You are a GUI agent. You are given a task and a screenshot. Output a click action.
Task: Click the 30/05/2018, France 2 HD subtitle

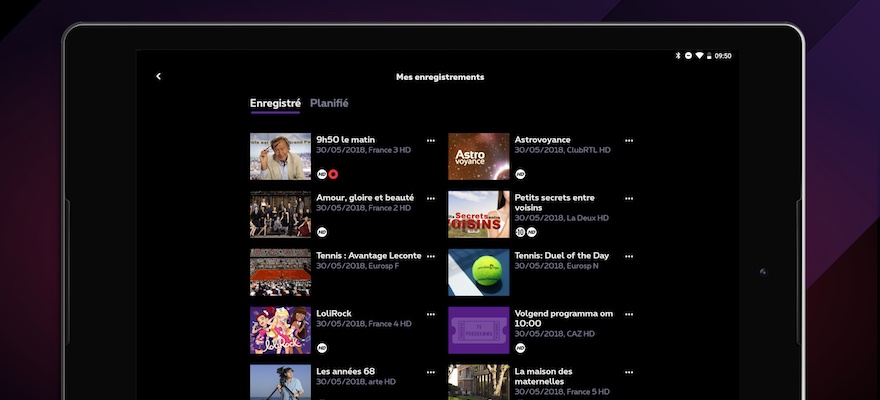(364, 208)
